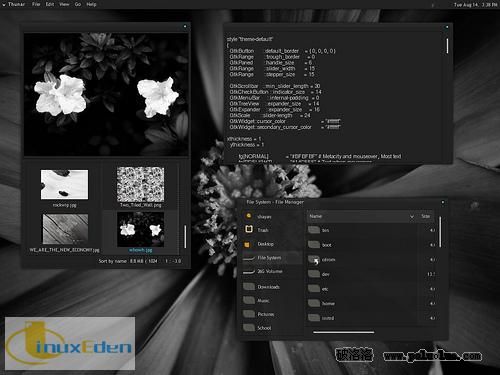
Task: Select the shayan label in sidebar
Action: click(264, 217)
